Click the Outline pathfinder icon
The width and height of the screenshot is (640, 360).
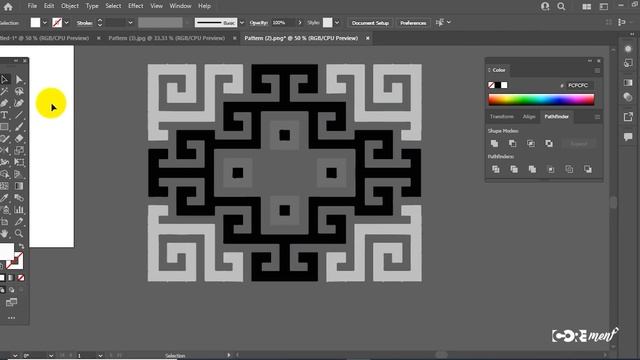569,169
